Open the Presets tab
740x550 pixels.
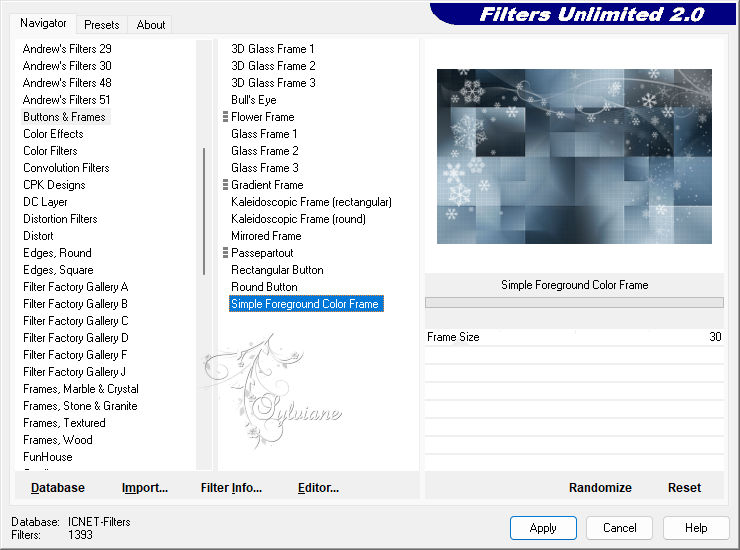(x=101, y=25)
